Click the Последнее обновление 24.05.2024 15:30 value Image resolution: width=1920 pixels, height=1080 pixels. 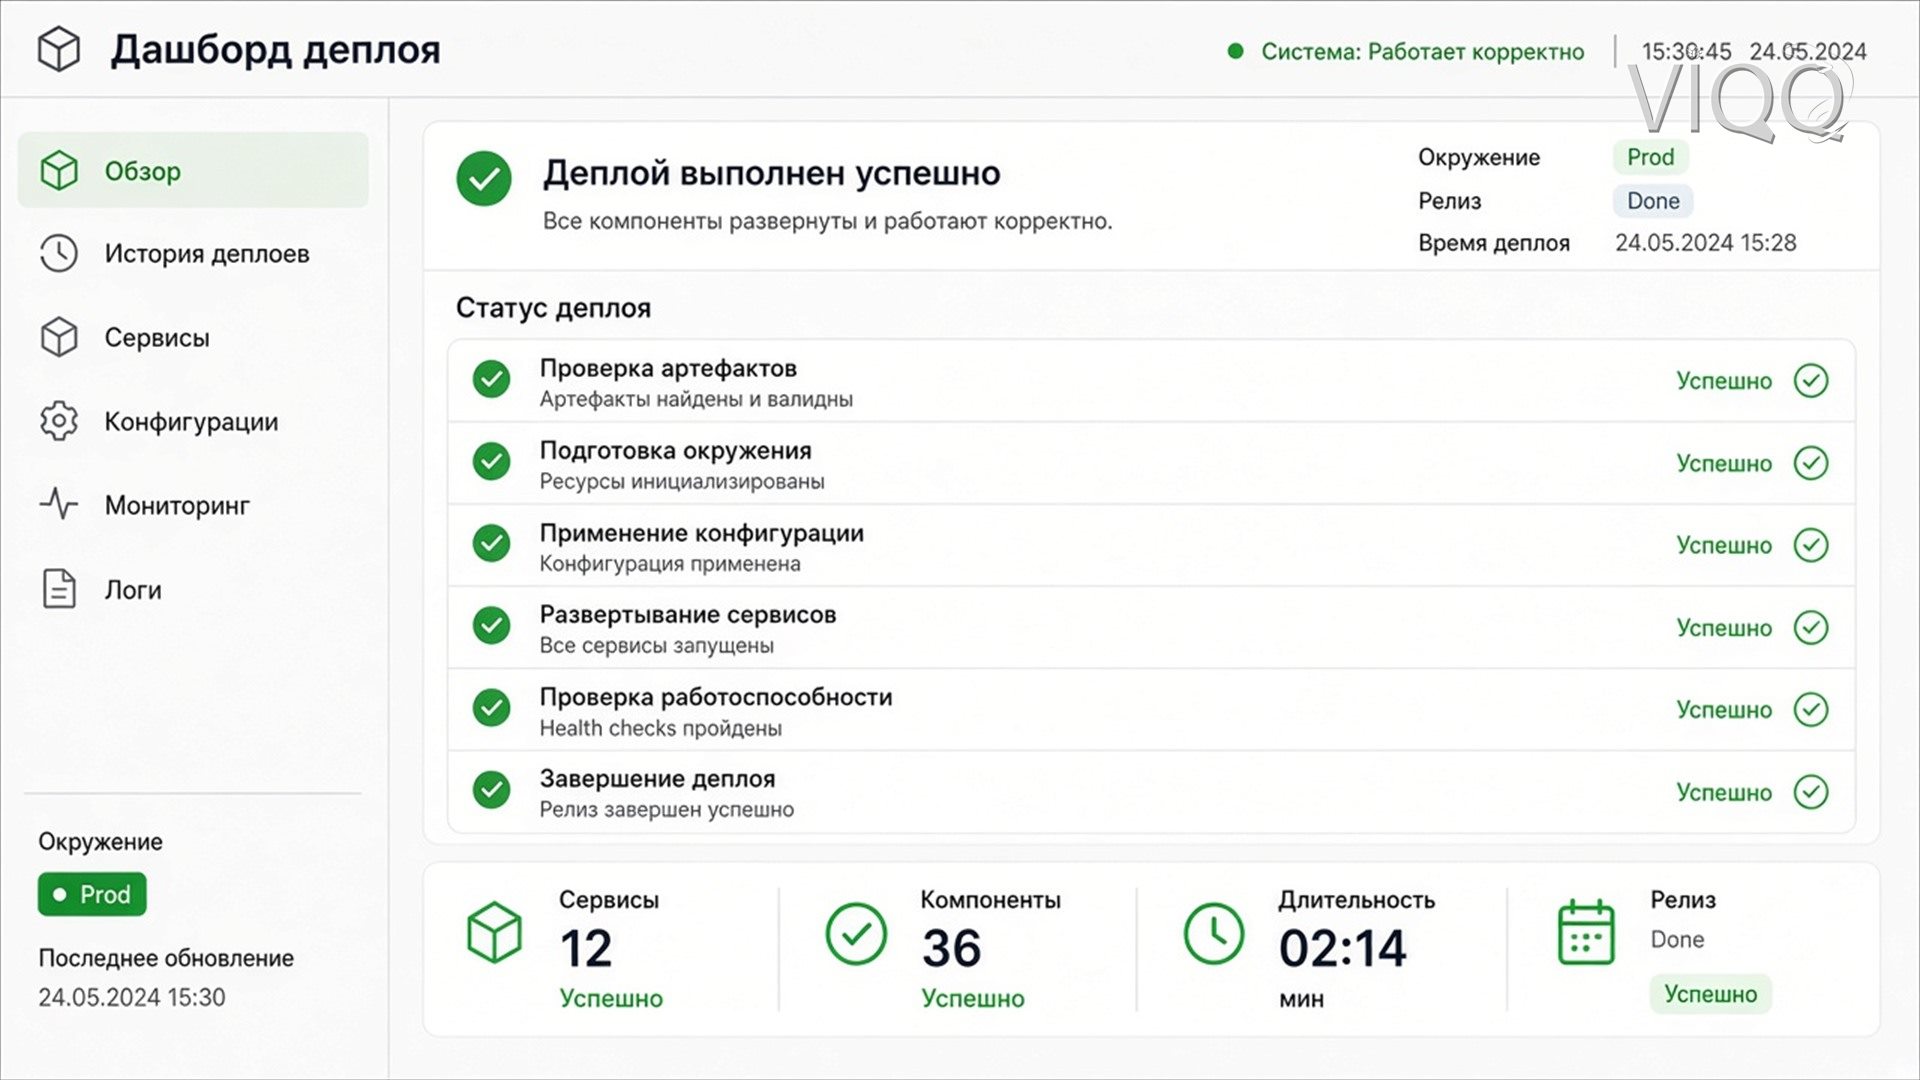[x=132, y=997]
